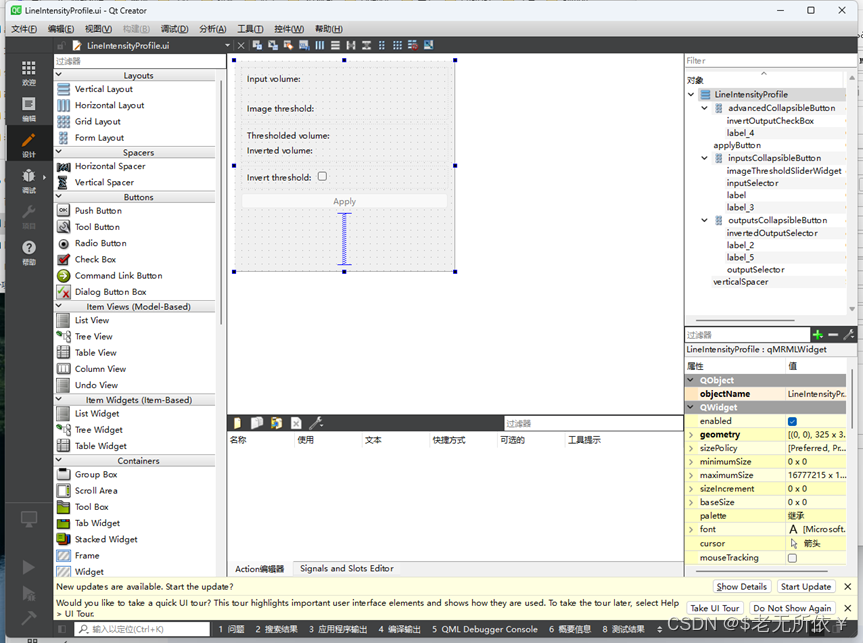Remove dynamic property with minus icon
The image size is (863, 643).
833,335
